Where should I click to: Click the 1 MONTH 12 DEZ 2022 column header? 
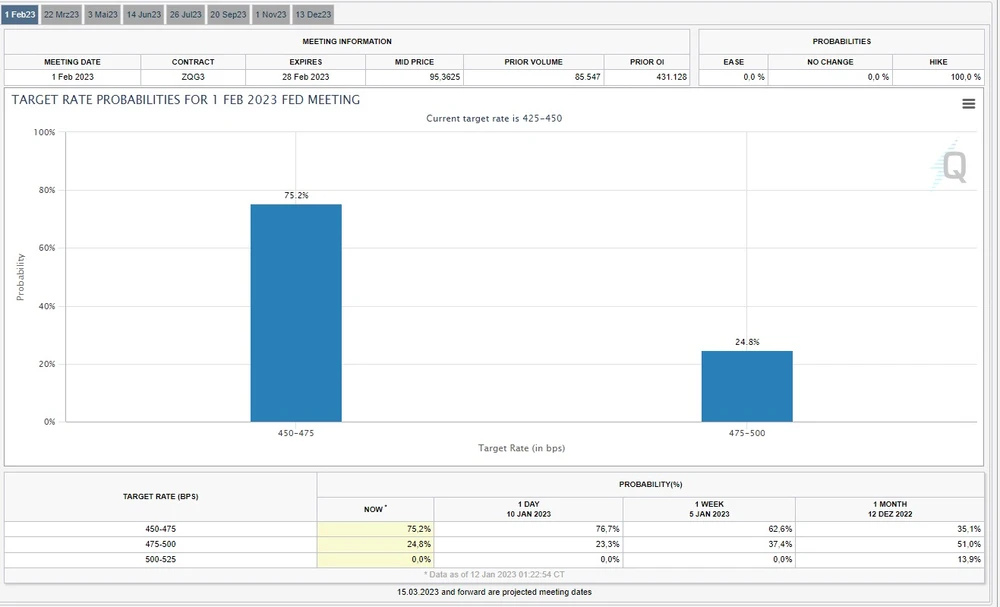tap(889, 509)
